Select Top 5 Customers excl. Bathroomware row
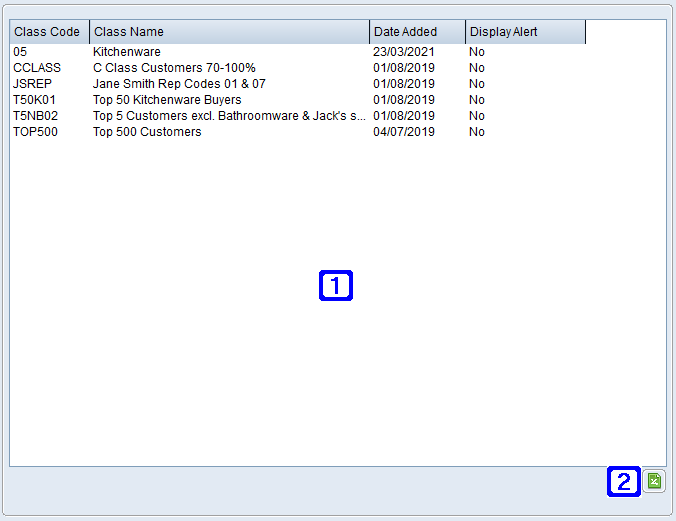676x521 pixels. point(229,116)
